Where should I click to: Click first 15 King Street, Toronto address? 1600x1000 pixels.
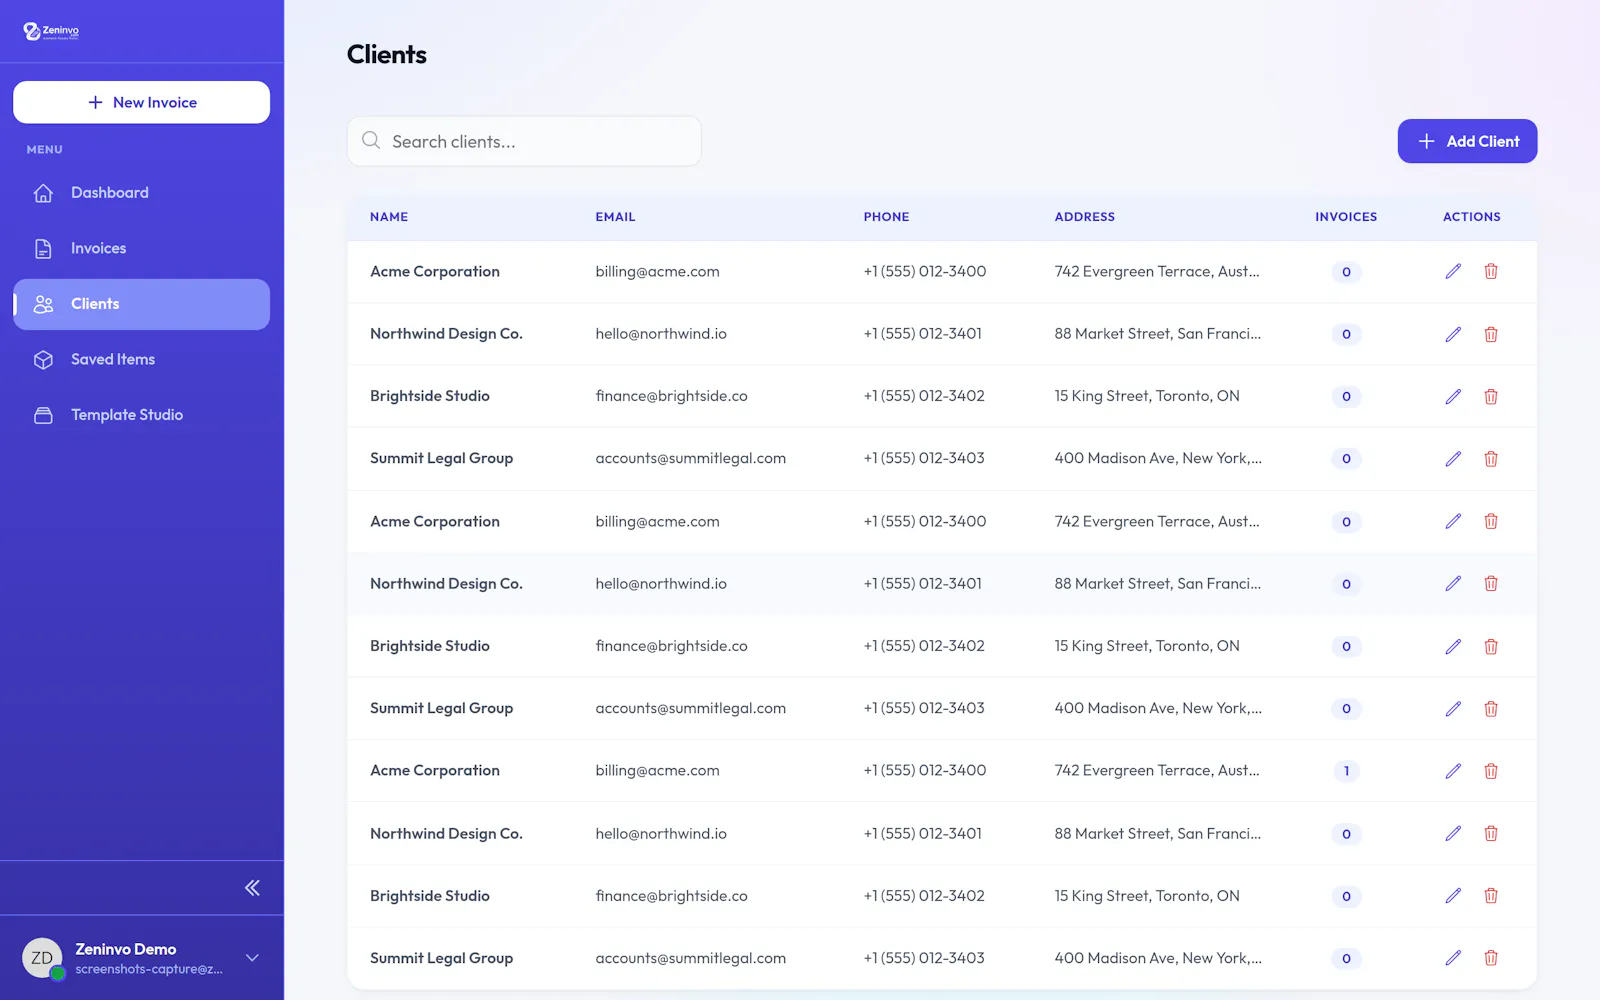click(1147, 397)
